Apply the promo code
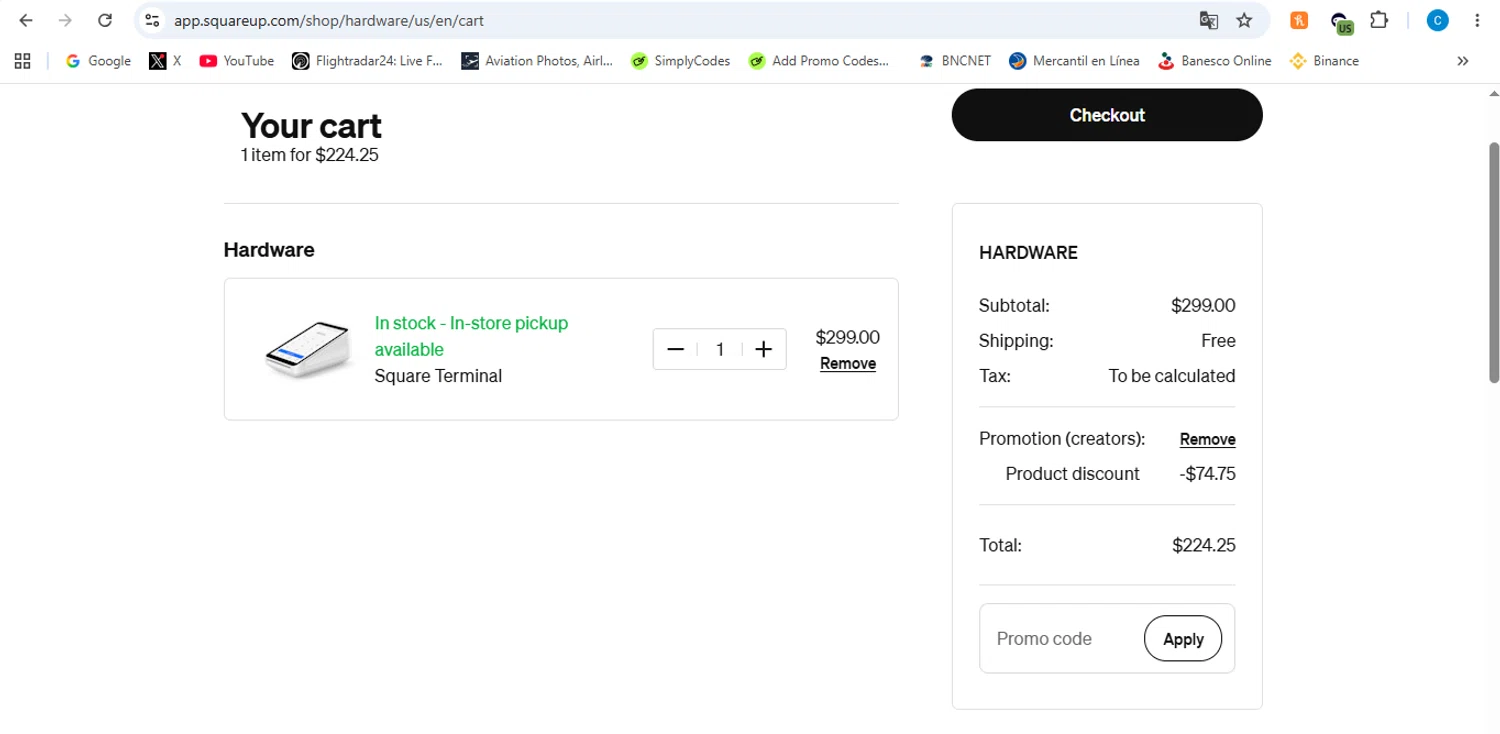1500x734 pixels. point(1183,639)
